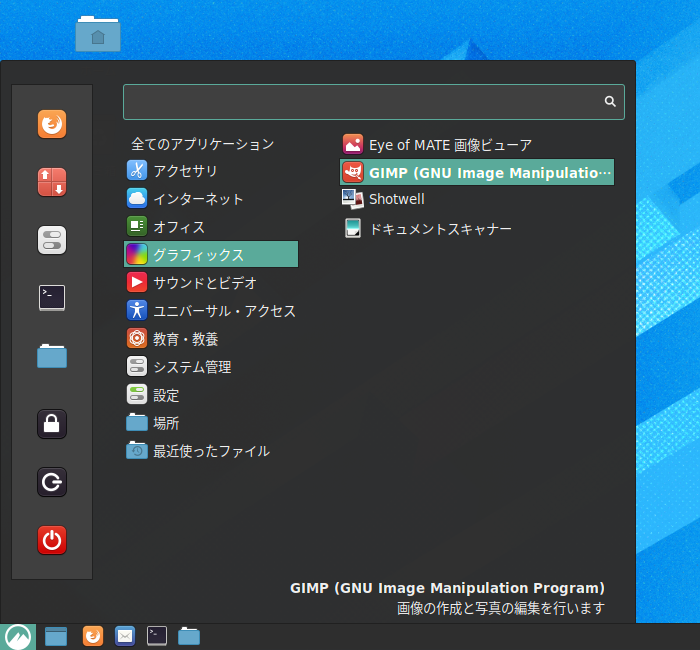Image resolution: width=700 pixels, height=650 pixels.
Task: Open the mail client from the taskbar
Action: (x=125, y=637)
